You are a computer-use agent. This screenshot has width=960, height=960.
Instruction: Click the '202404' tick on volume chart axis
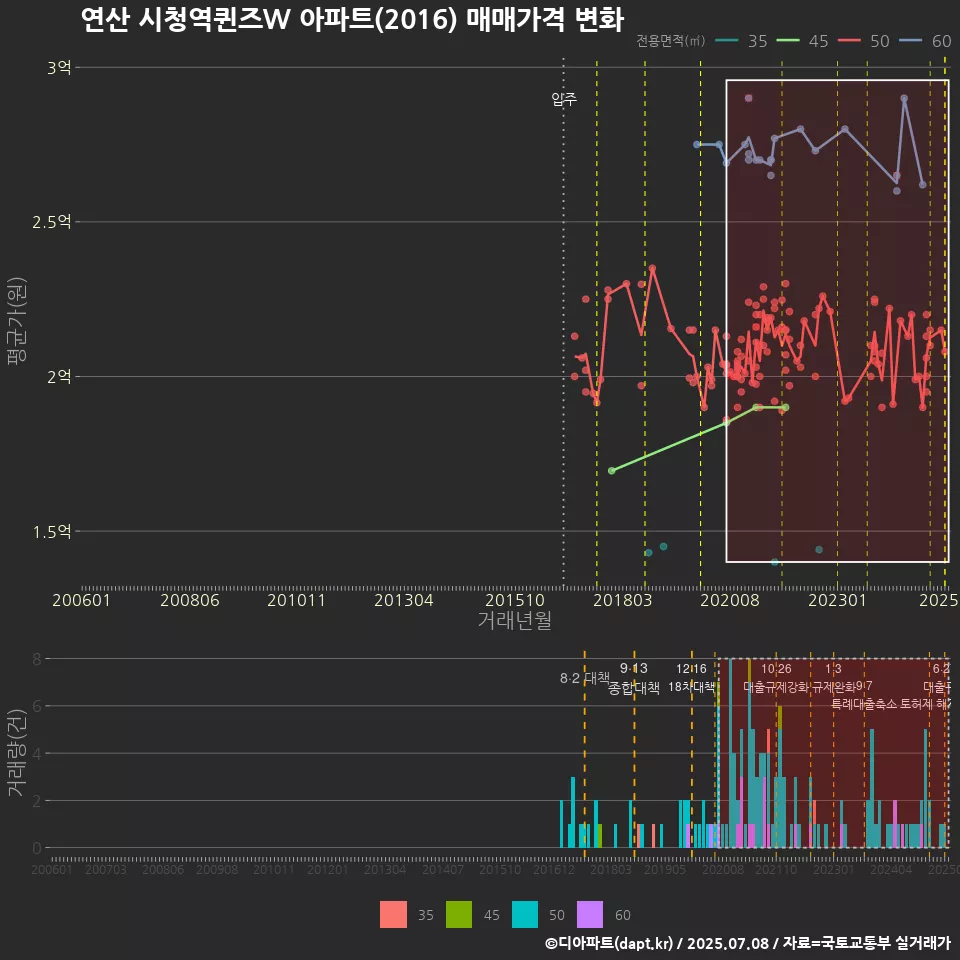(891, 869)
